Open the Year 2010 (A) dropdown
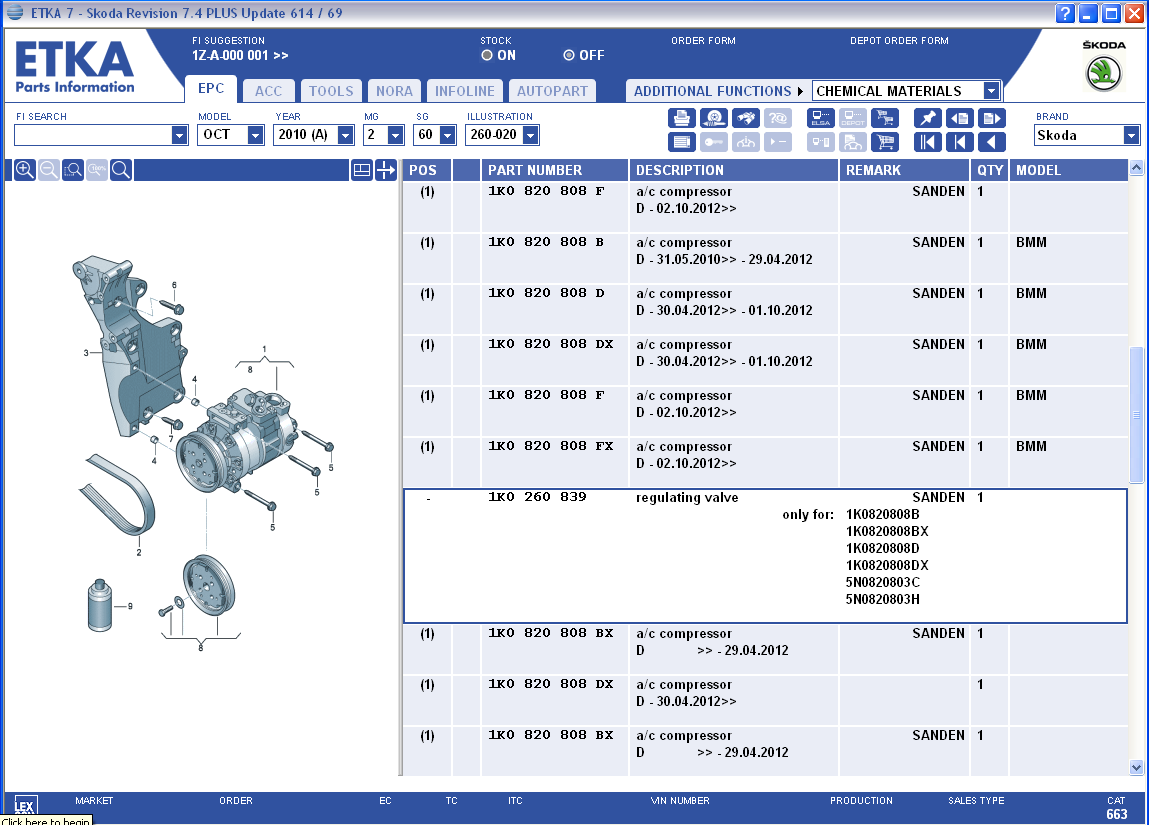 click(345, 135)
